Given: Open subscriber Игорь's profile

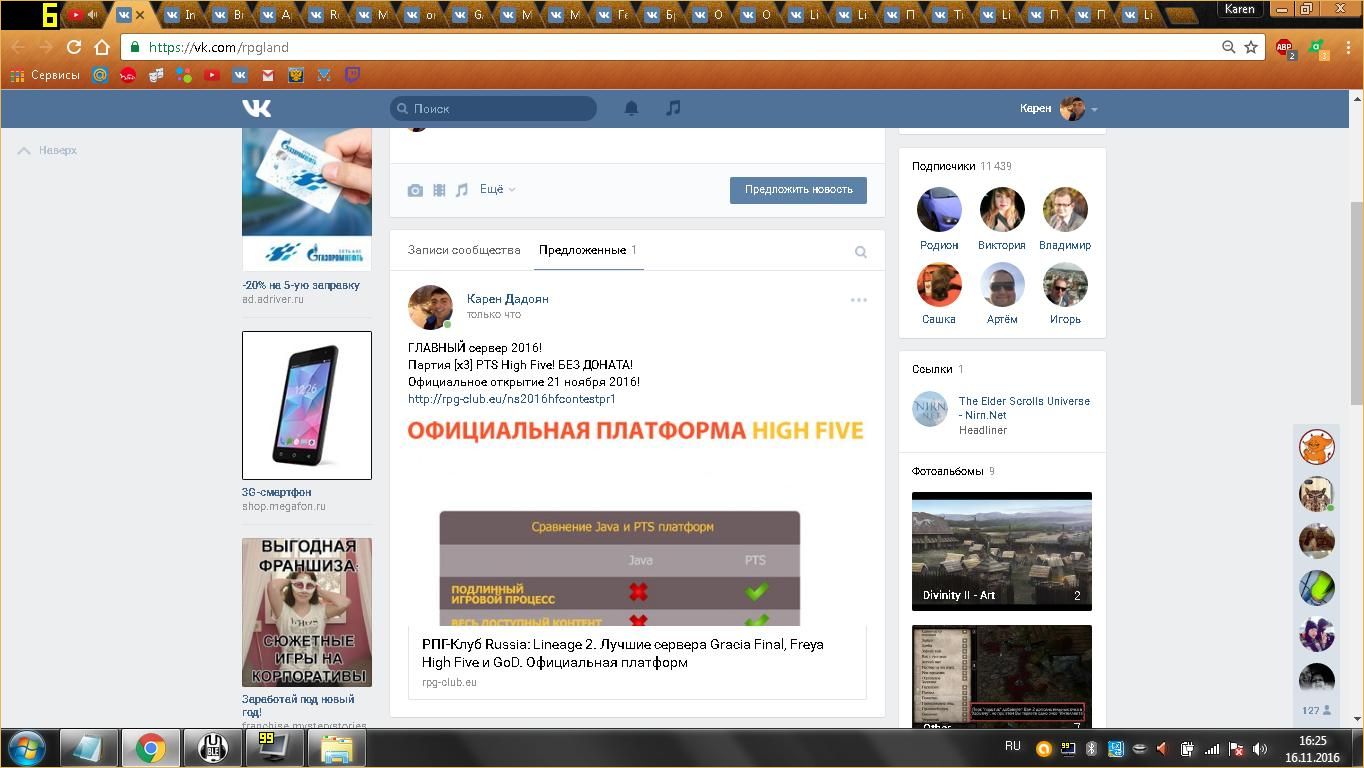Looking at the screenshot, I should (x=1065, y=285).
